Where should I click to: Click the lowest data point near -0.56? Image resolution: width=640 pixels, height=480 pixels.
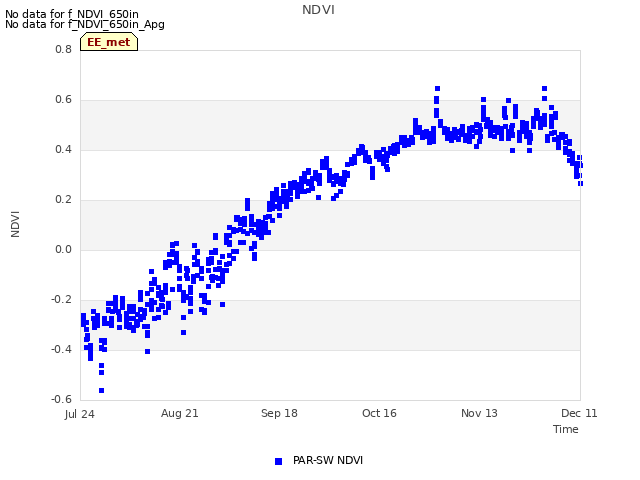(102, 391)
